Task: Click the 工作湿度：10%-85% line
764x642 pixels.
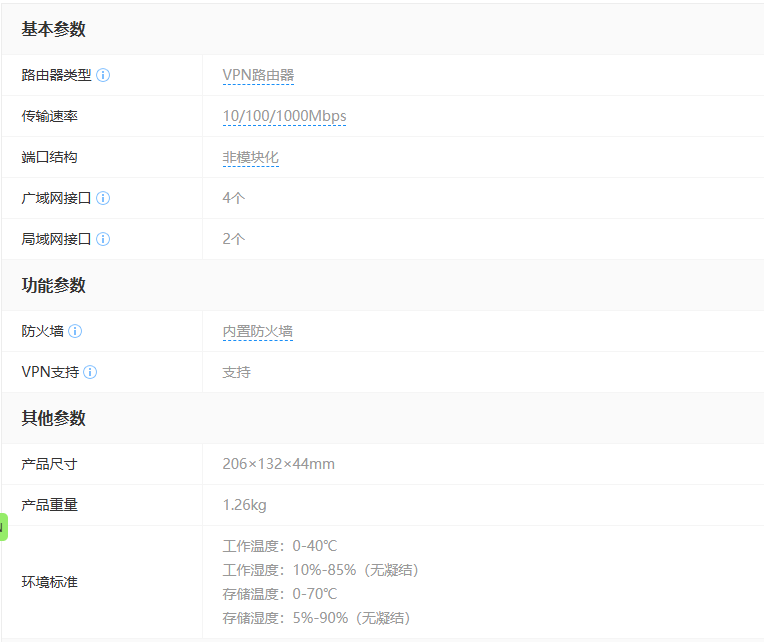Action: coord(322,570)
